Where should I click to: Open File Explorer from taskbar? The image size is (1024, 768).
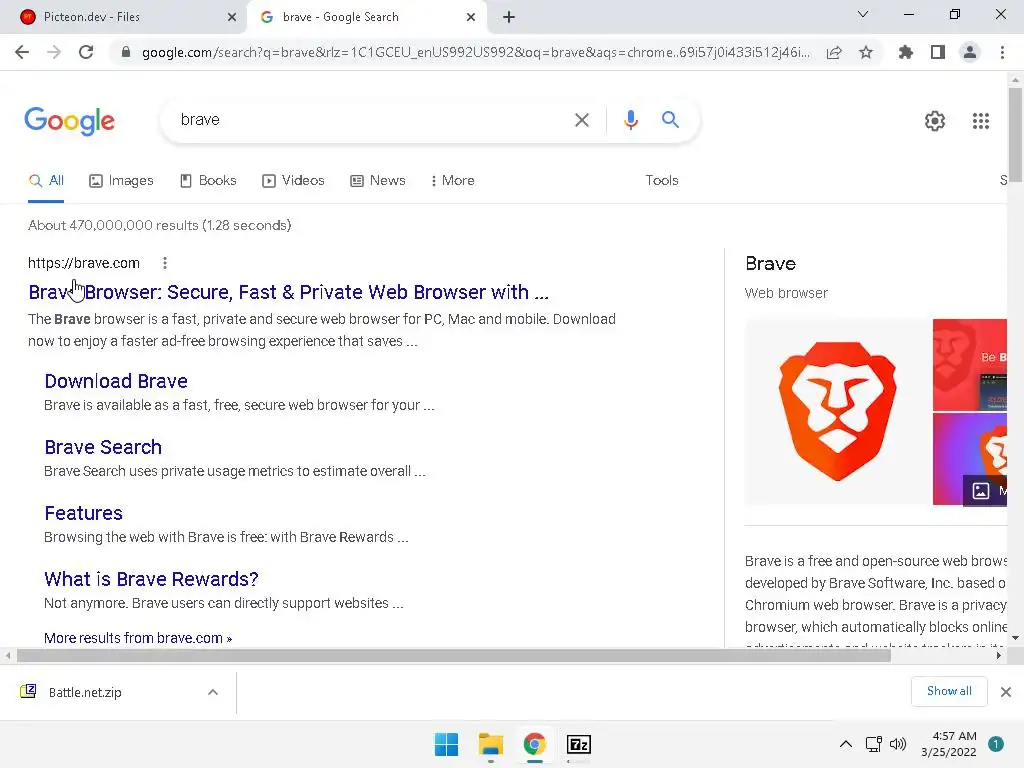point(490,744)
